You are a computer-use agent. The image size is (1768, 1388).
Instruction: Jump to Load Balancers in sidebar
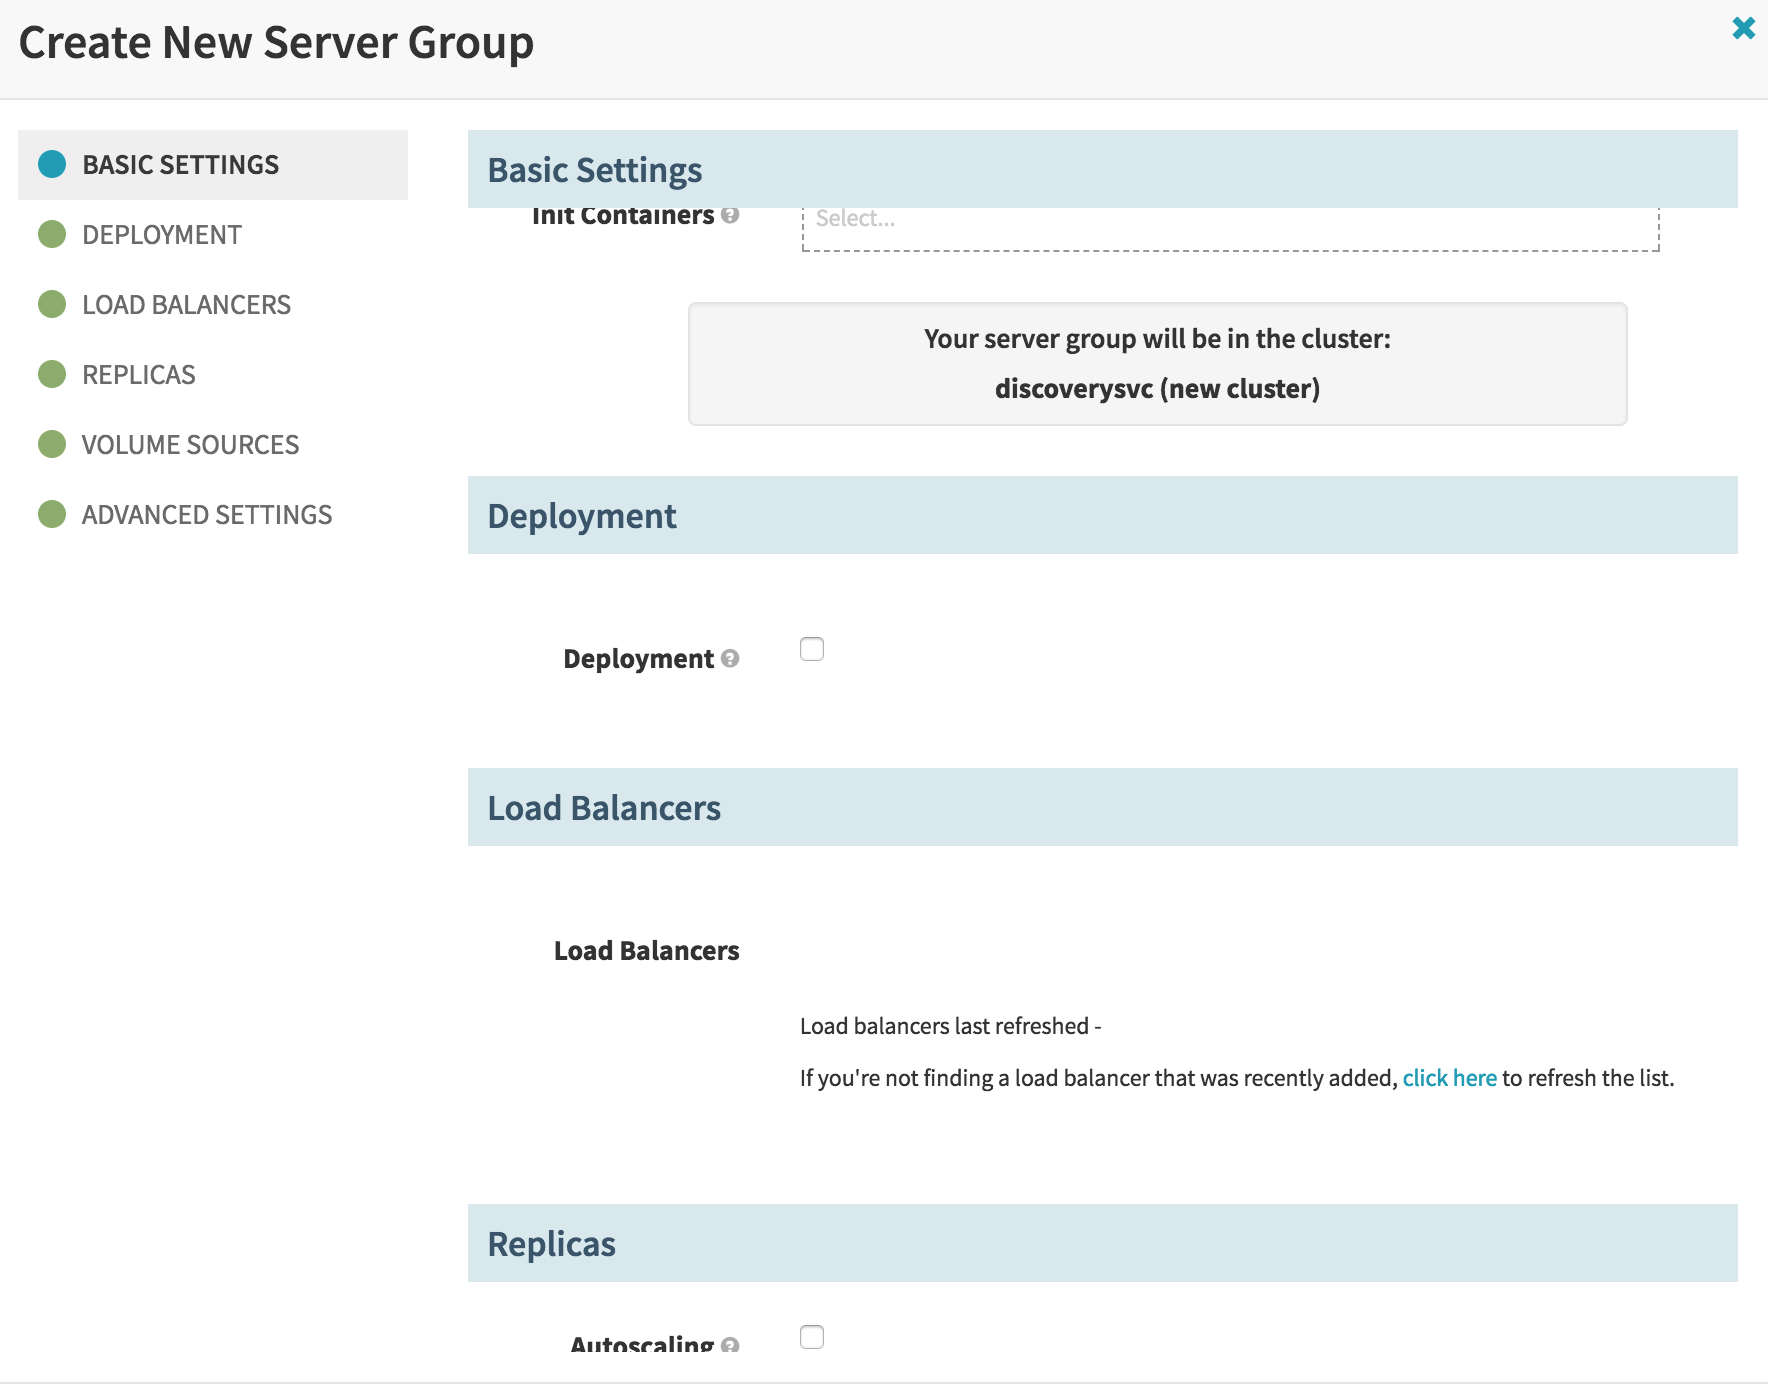point(213,305)
